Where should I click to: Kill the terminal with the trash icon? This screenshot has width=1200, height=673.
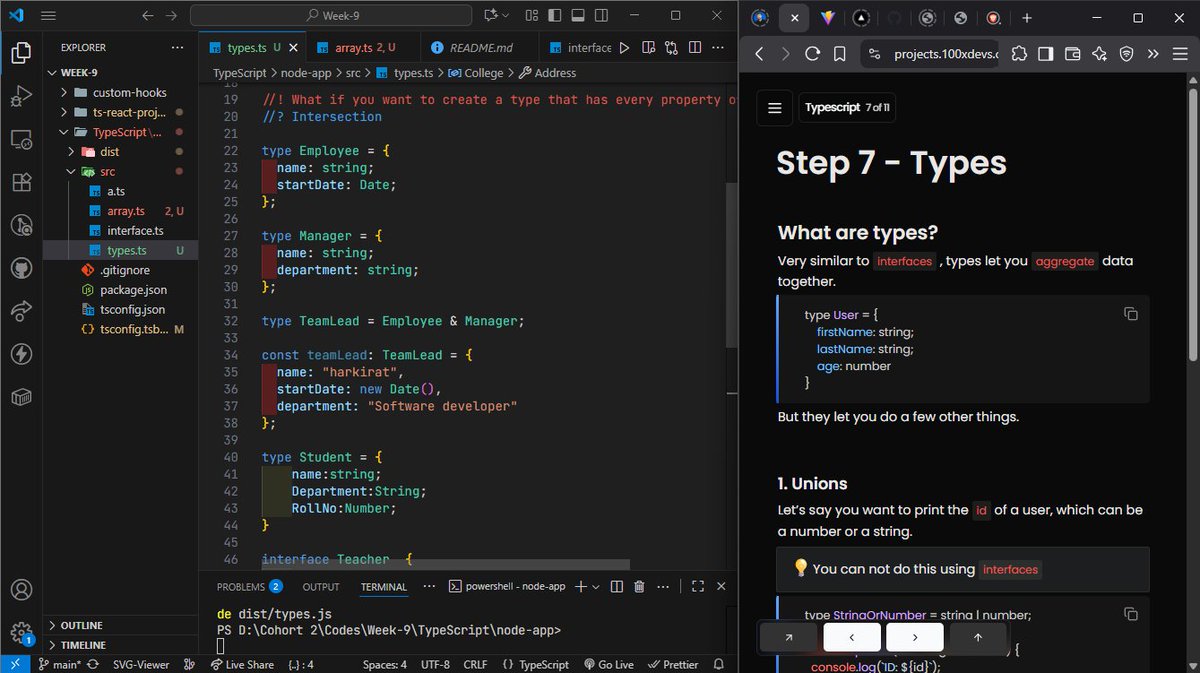click(x=641, y=587)
